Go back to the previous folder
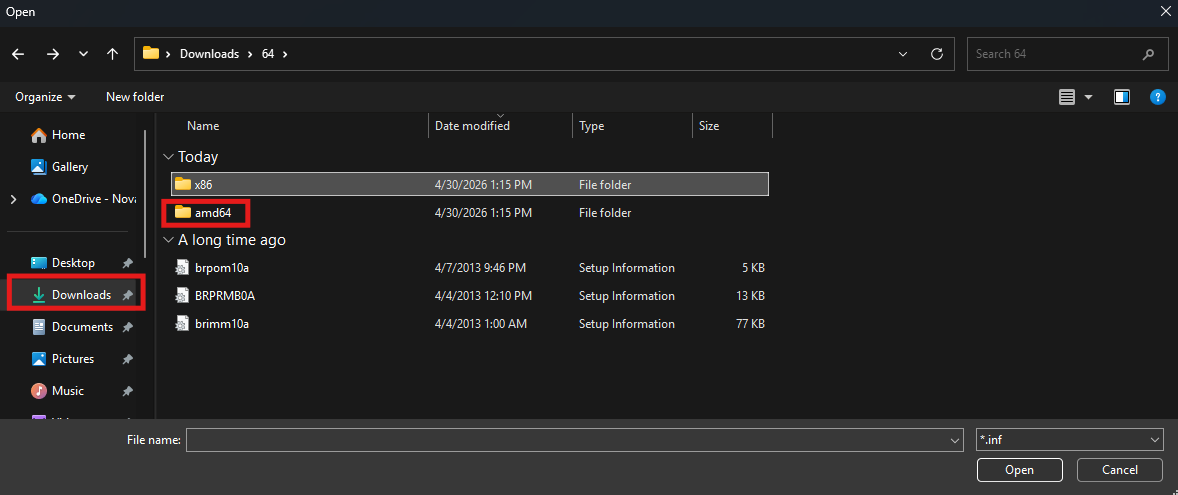This screenshot has width=1178, height=495. (x=18, y=54)
